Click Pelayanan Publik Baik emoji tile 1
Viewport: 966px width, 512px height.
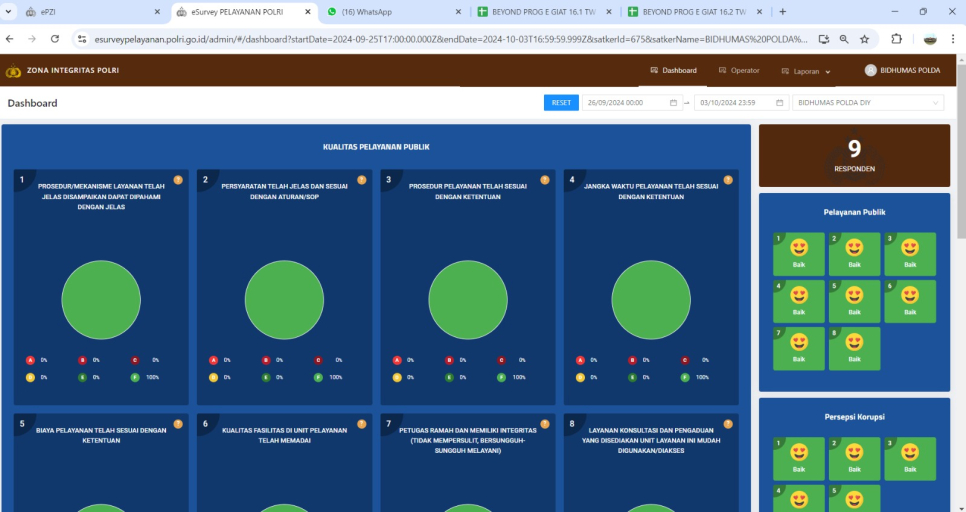(799, 254)
